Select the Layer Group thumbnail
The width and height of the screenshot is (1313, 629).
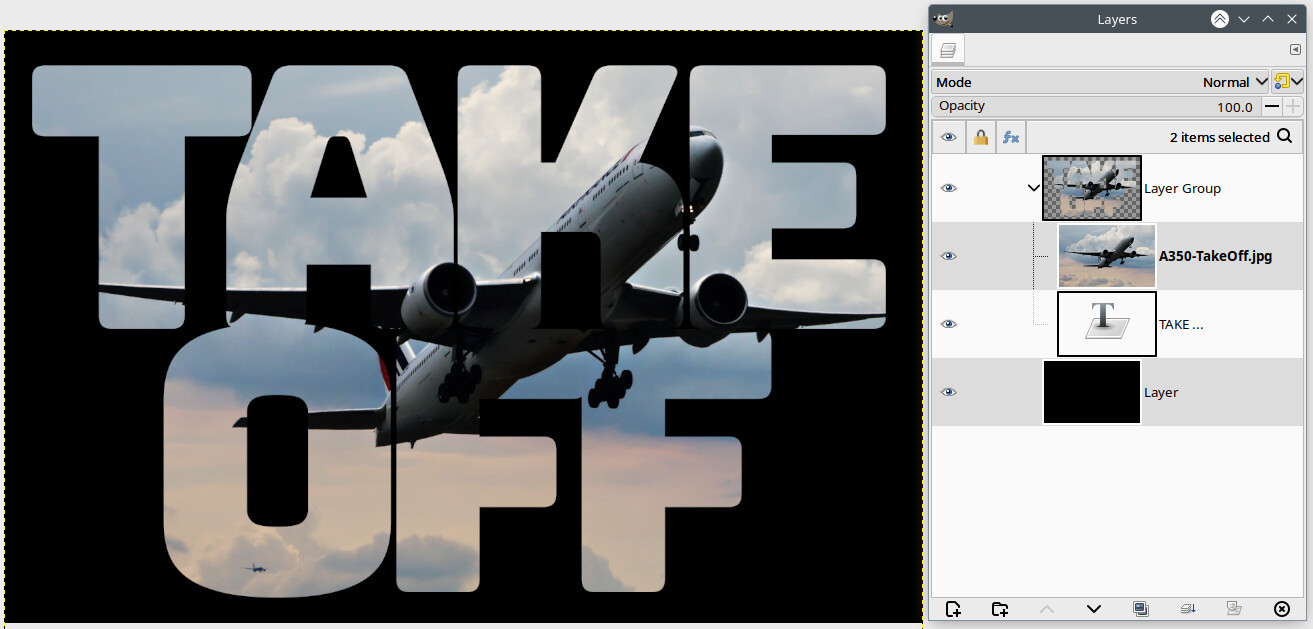1092,188
